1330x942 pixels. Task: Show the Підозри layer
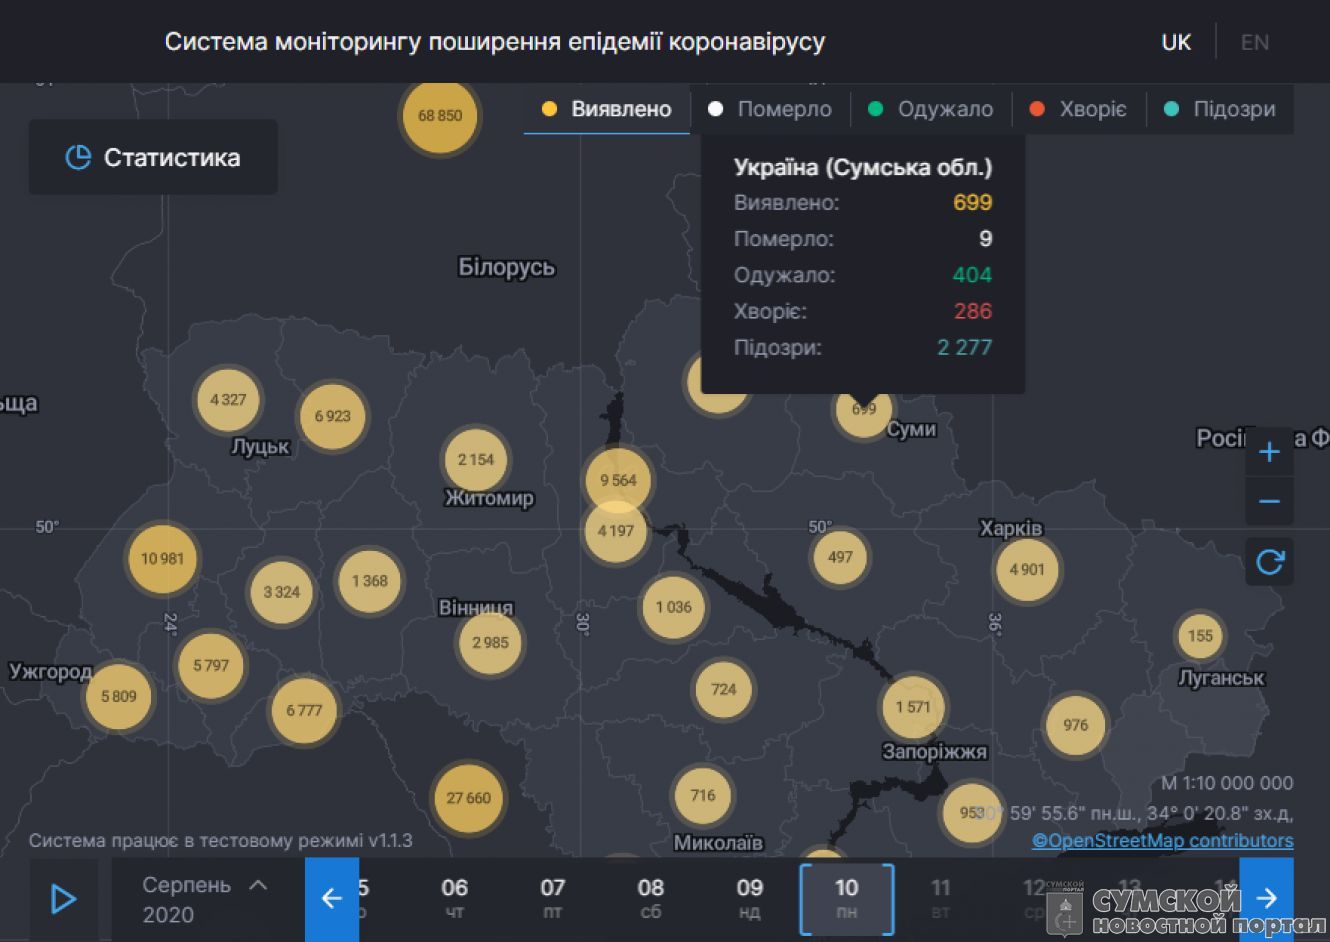pyautogui.click(x=1221, y=109)
